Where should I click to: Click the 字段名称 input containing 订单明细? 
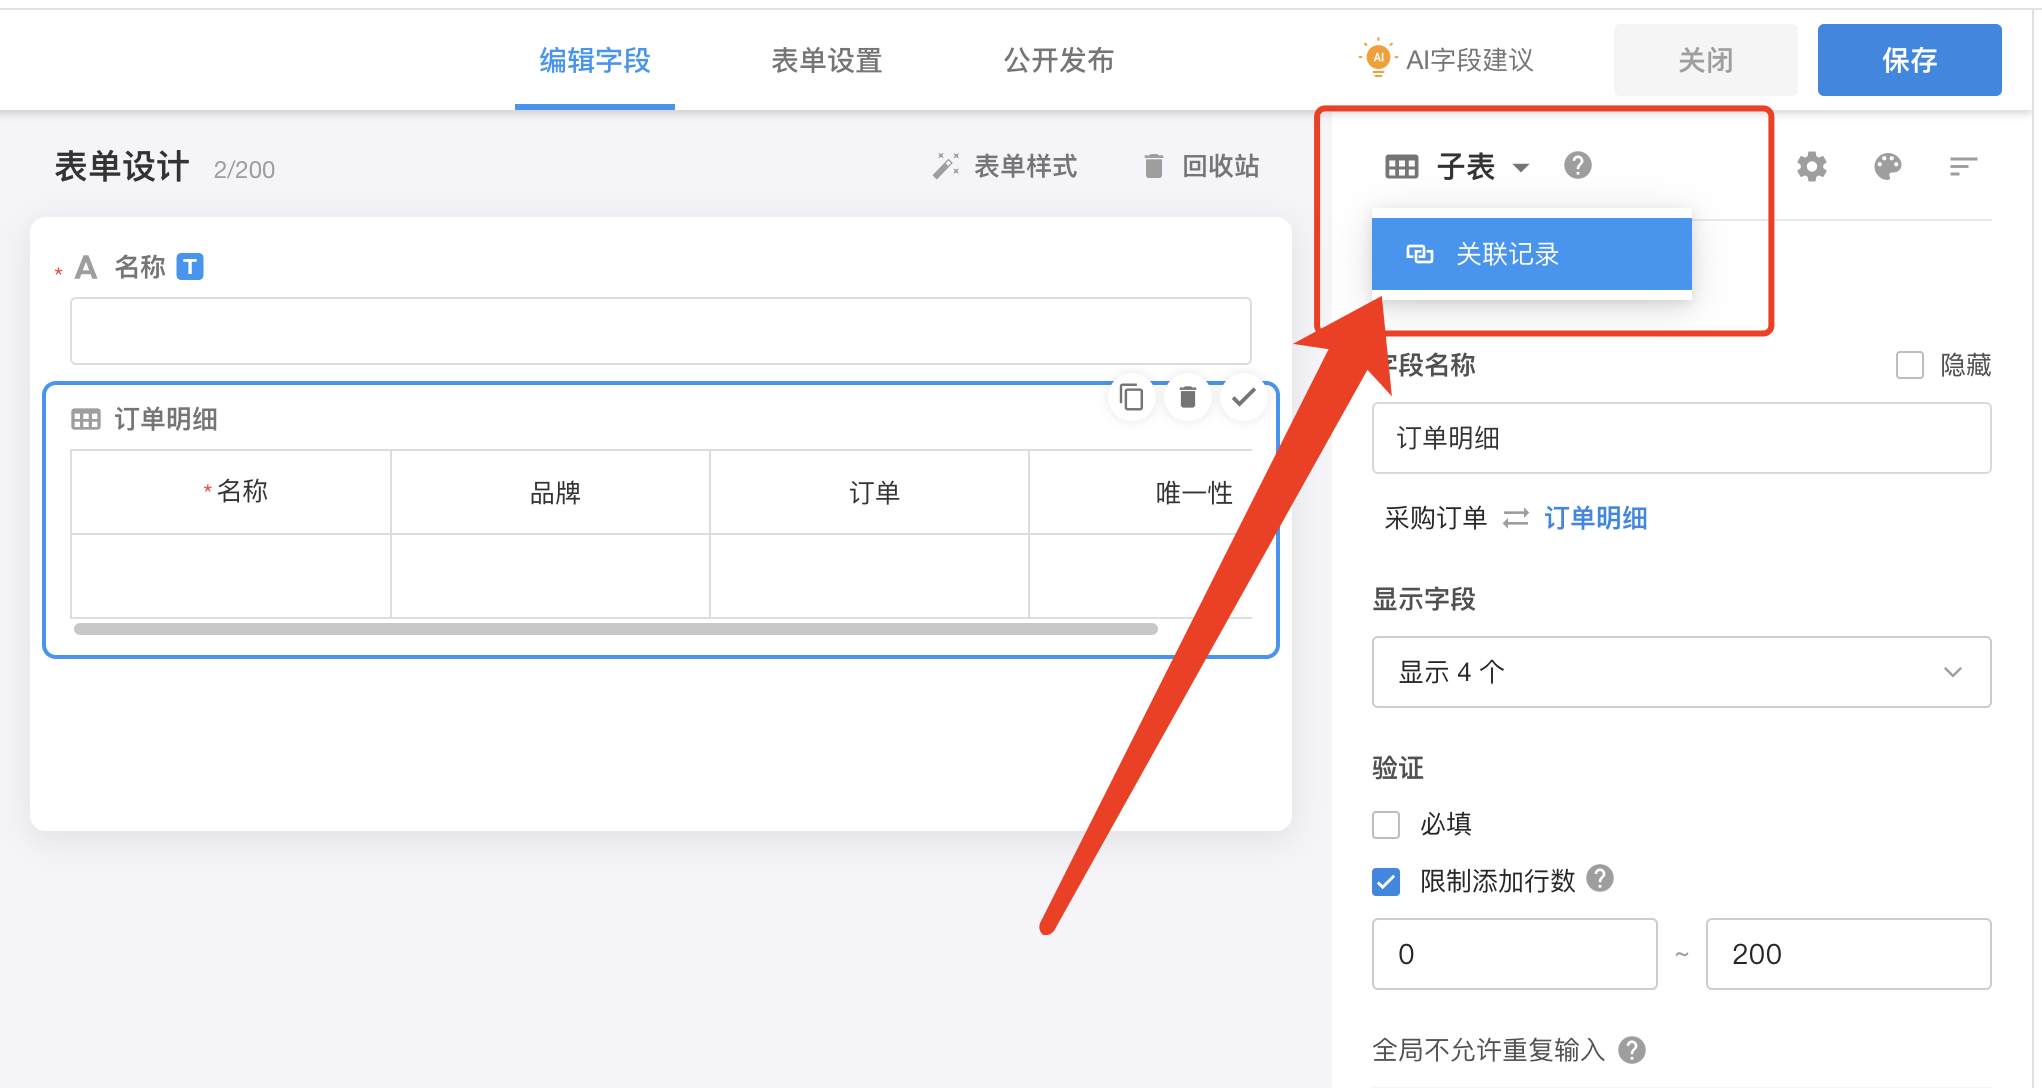(x=1680, y=438)
